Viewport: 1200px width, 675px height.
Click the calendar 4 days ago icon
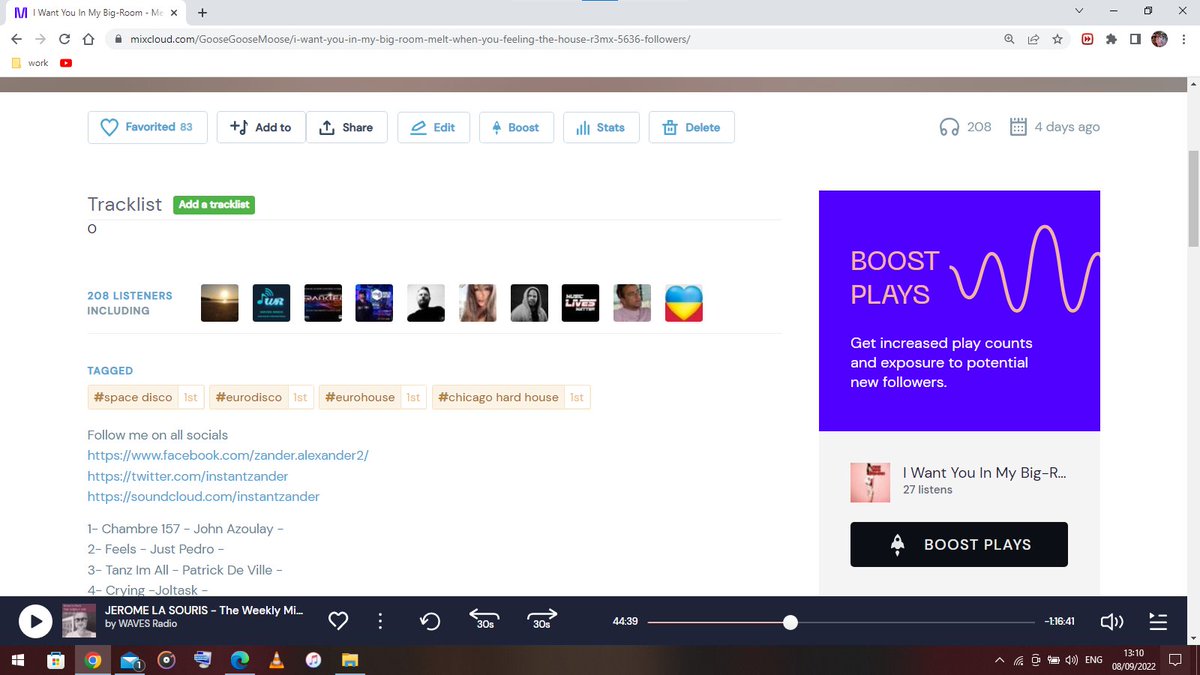pos(1018,127)
